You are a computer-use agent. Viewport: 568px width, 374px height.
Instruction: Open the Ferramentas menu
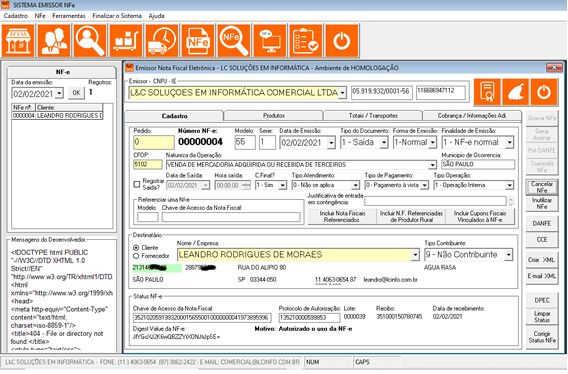[x=69, y=16]
